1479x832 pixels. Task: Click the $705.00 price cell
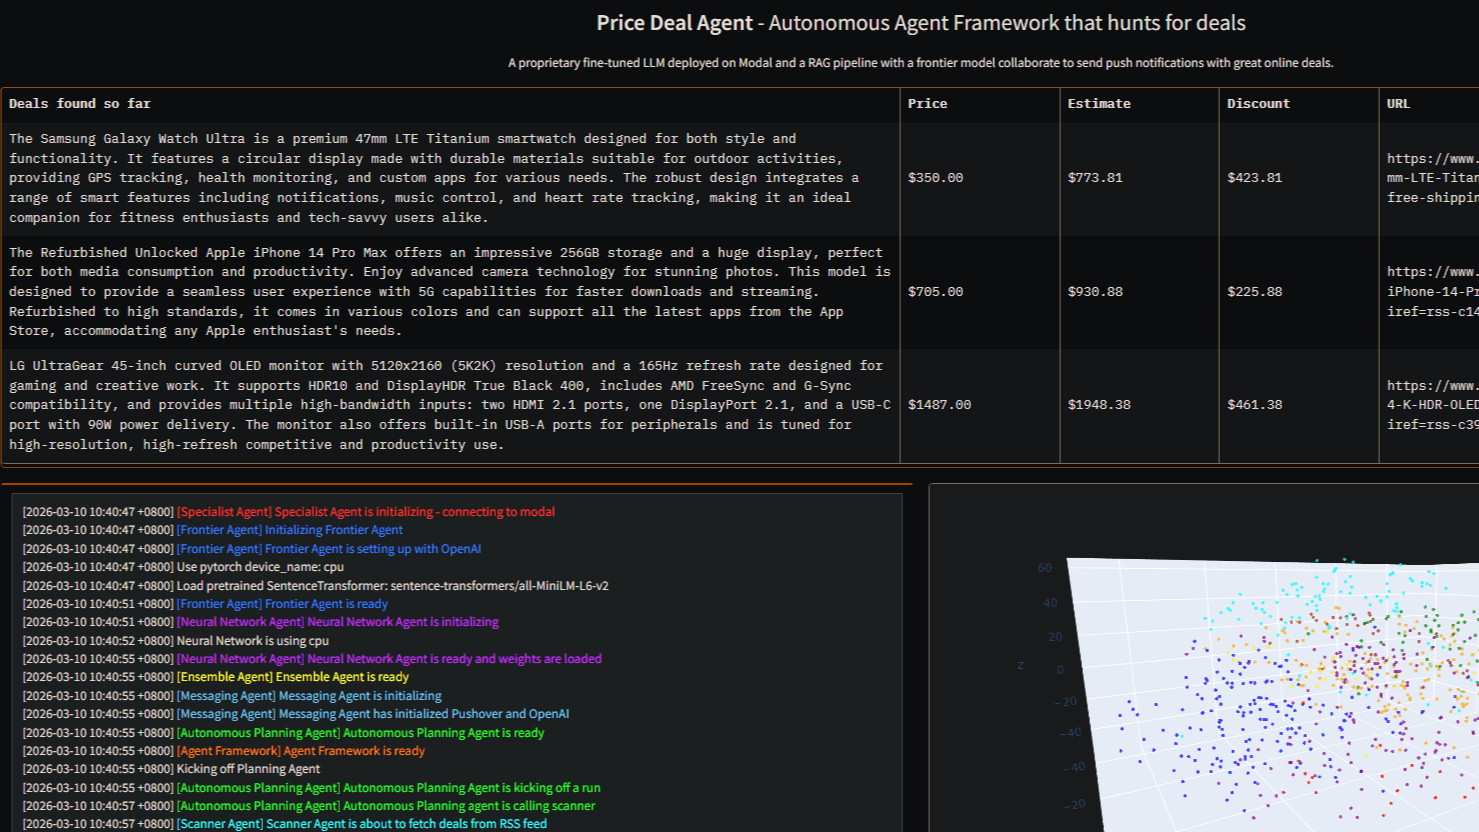coord(980,292)
